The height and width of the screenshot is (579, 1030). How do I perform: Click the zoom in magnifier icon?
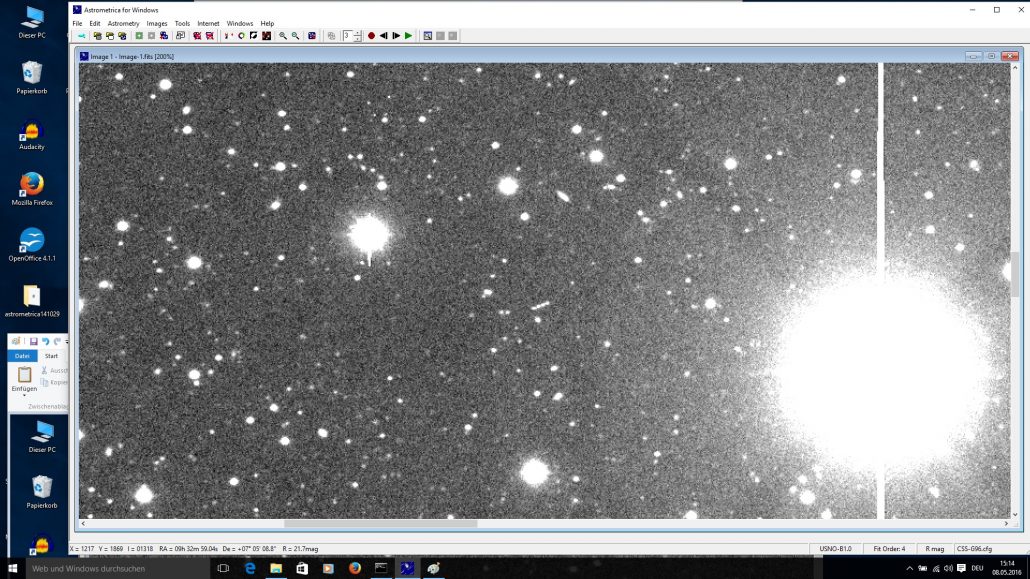(x=283, y=36)
